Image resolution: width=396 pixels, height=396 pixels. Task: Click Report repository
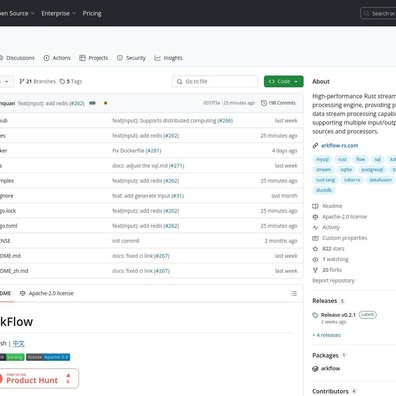[333, 280]
